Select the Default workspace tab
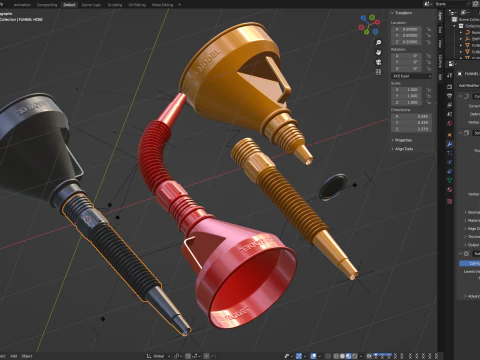The height and width of the screenshot is (360, 480). [x=69, y=5]
